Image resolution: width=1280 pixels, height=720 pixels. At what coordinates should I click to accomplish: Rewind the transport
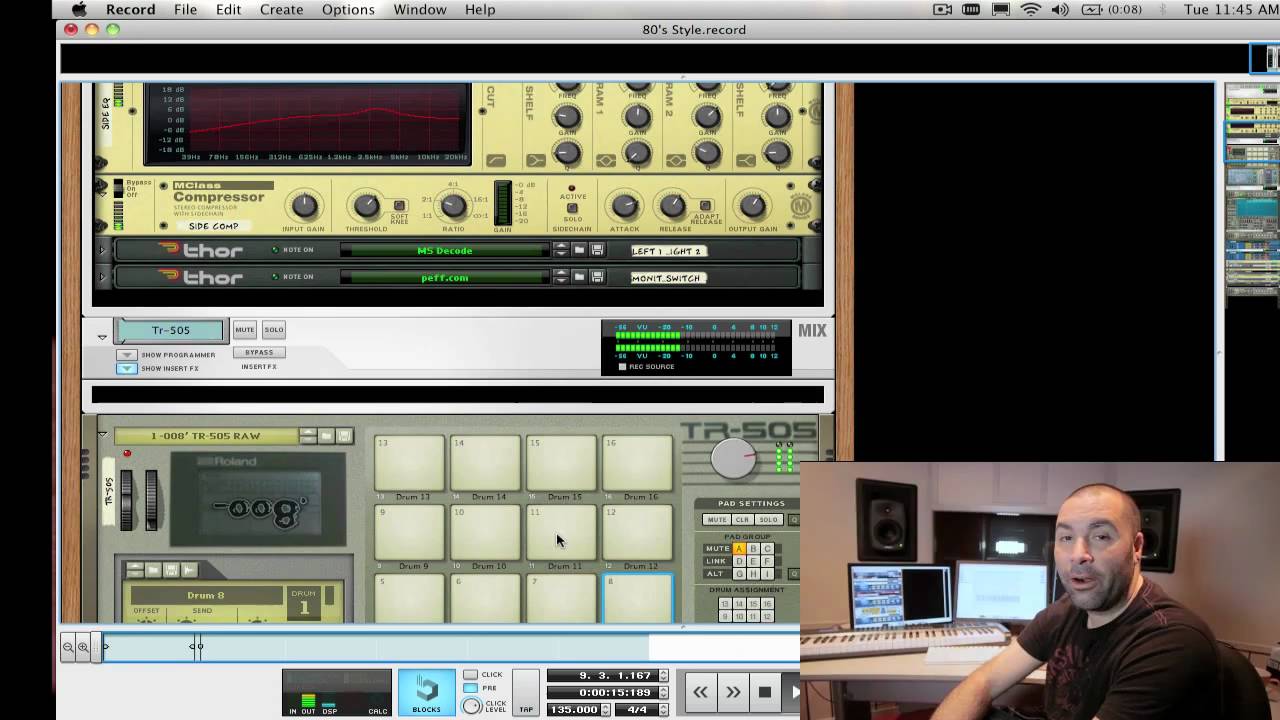tap(700, 691)
